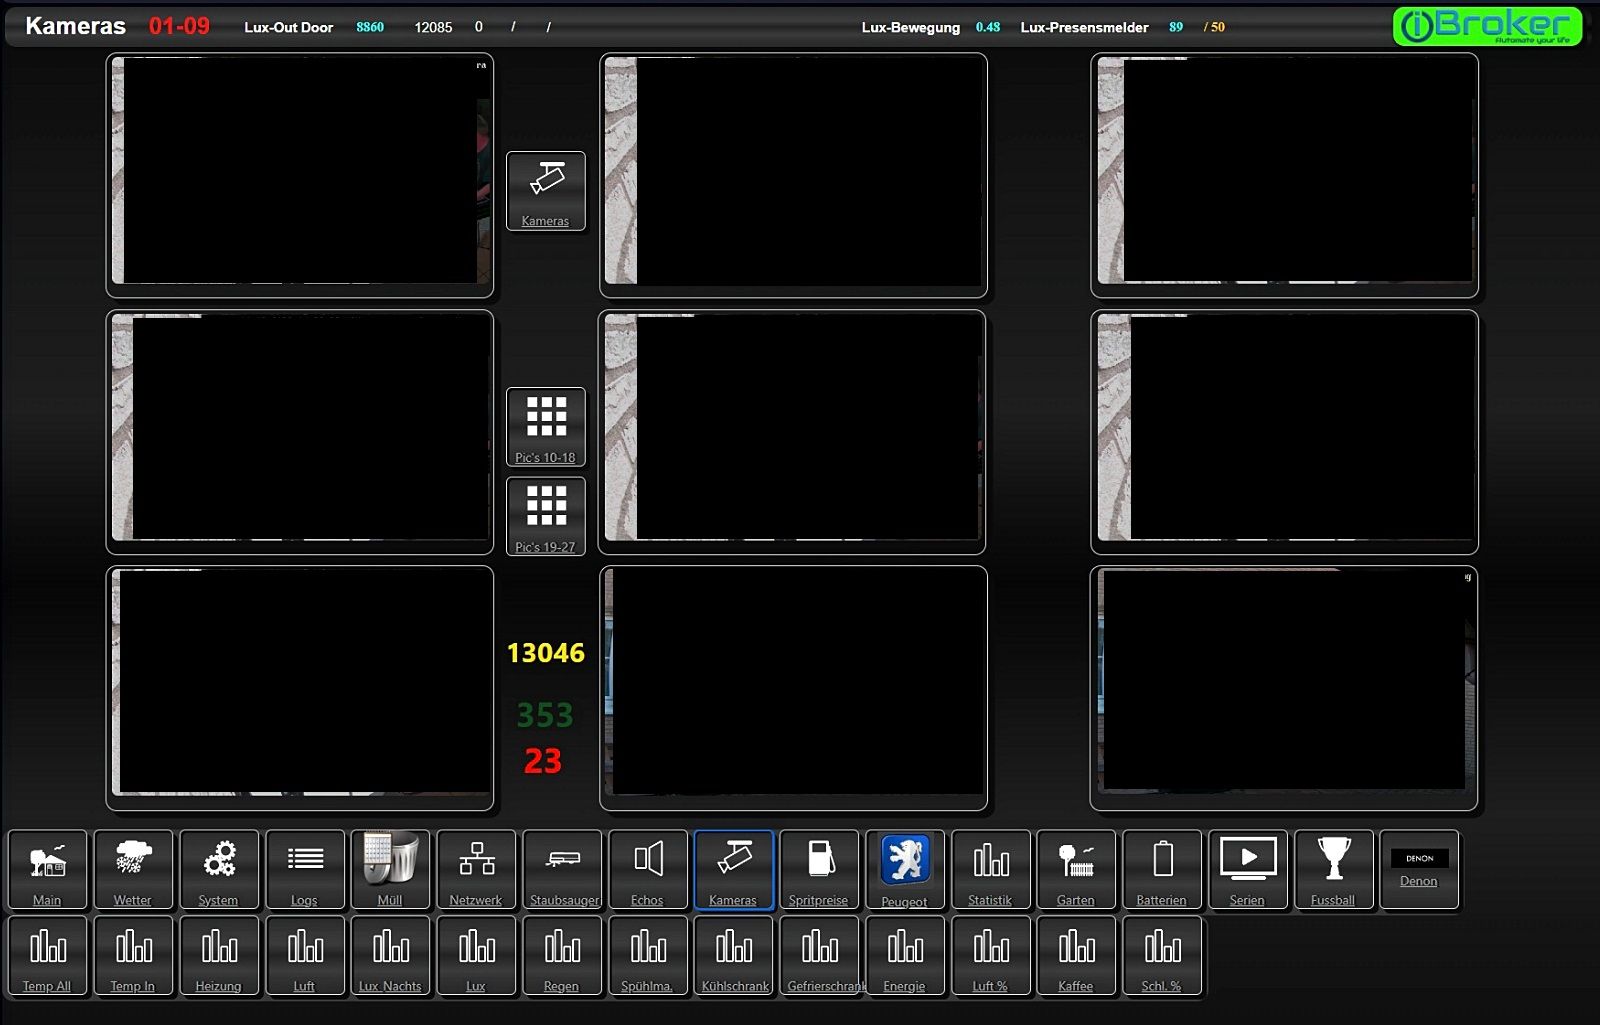Open the middle-left camera feed
Viewport: 1600px width, 1025px height.
click(x=300, y=432)
